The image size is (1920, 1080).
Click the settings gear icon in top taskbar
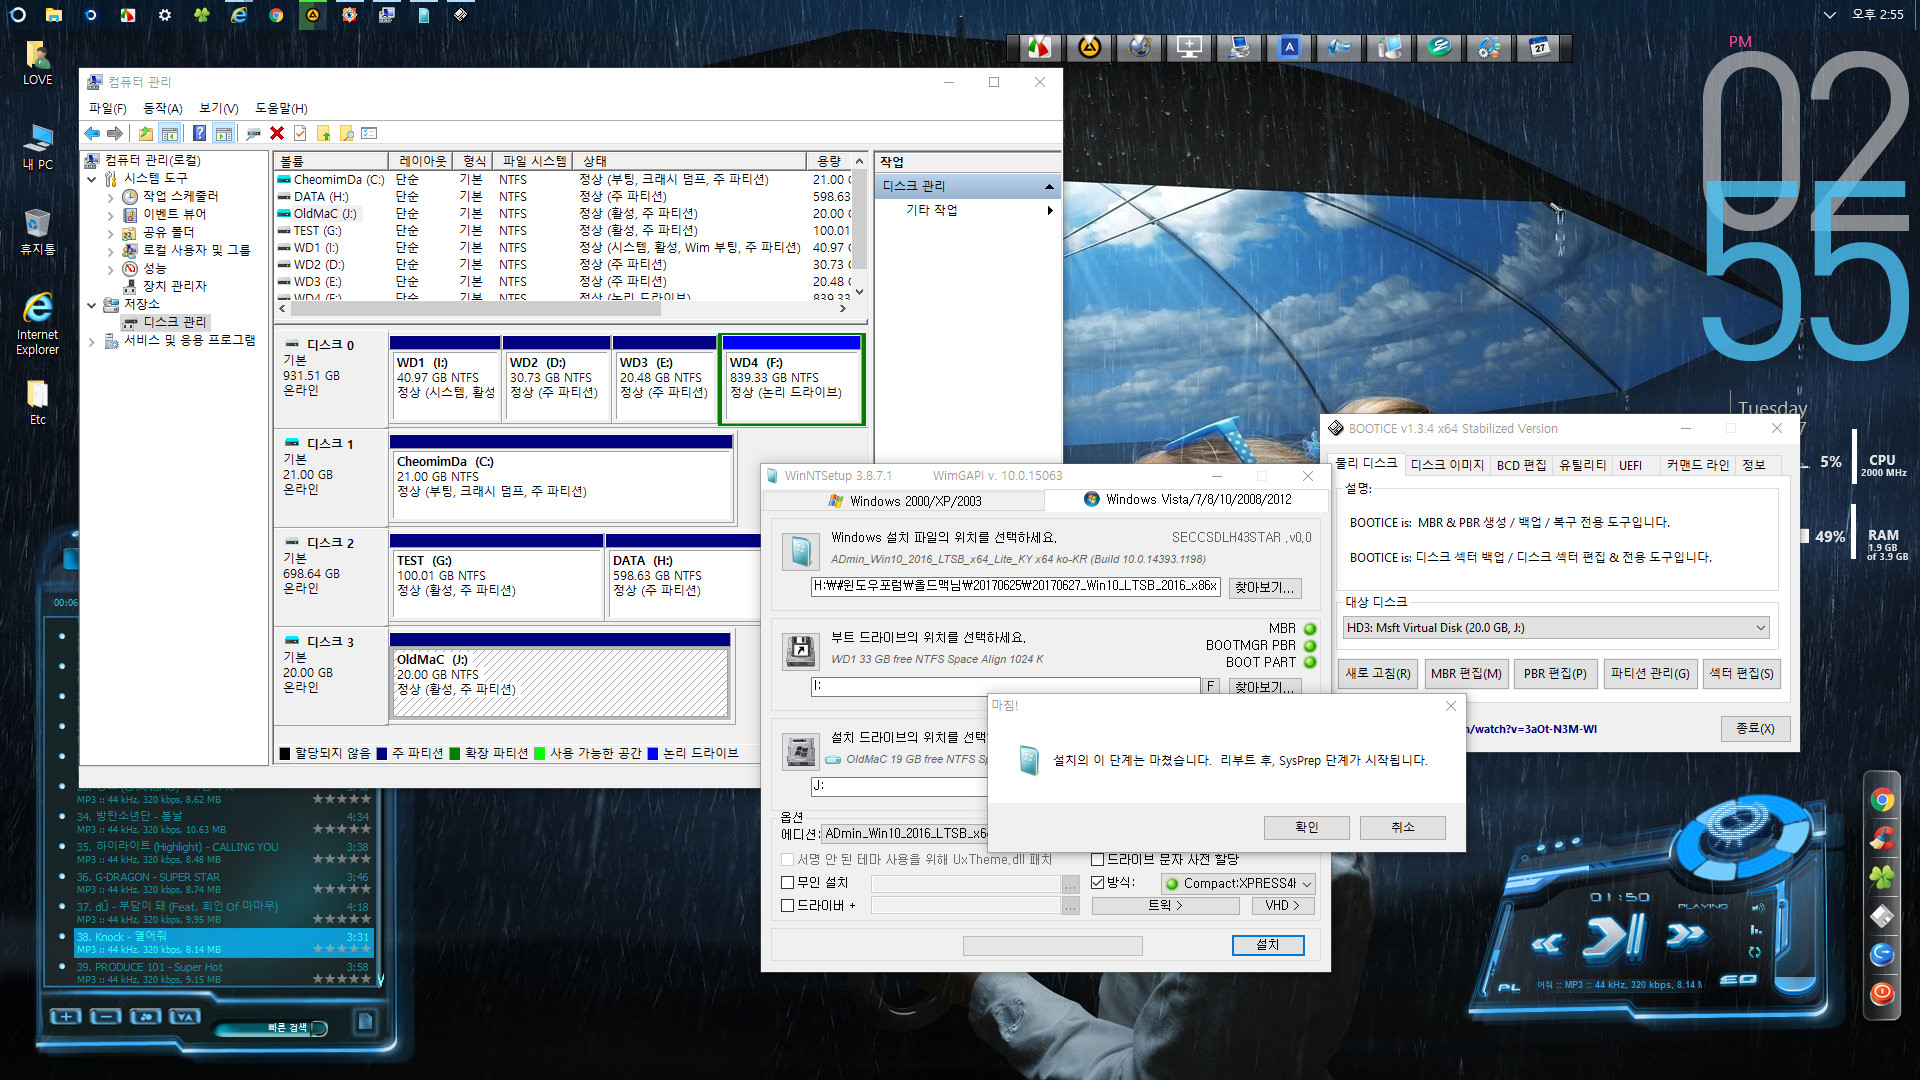164,15
